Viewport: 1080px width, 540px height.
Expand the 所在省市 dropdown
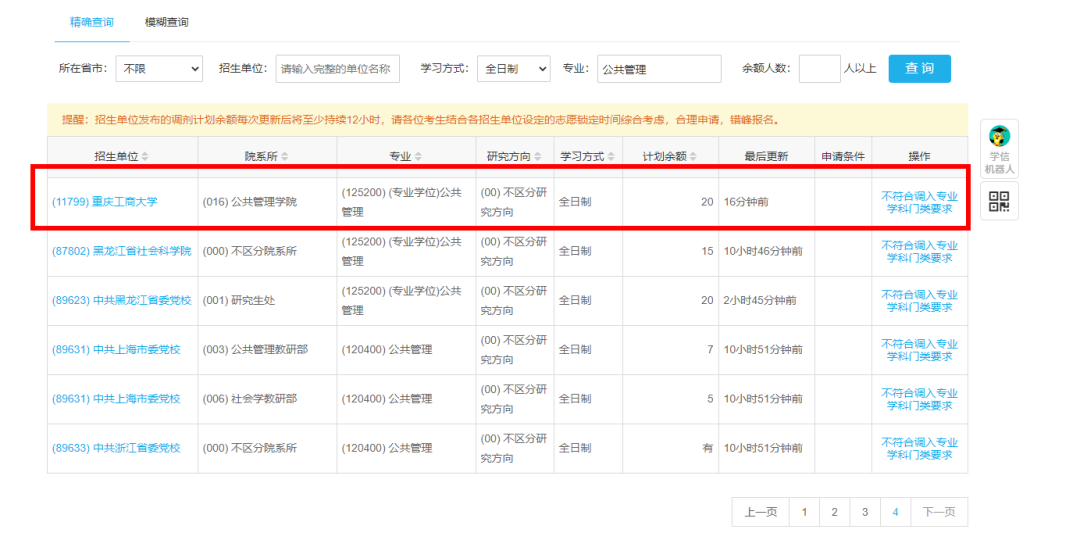pyautogui.click(x=159, y=69)
